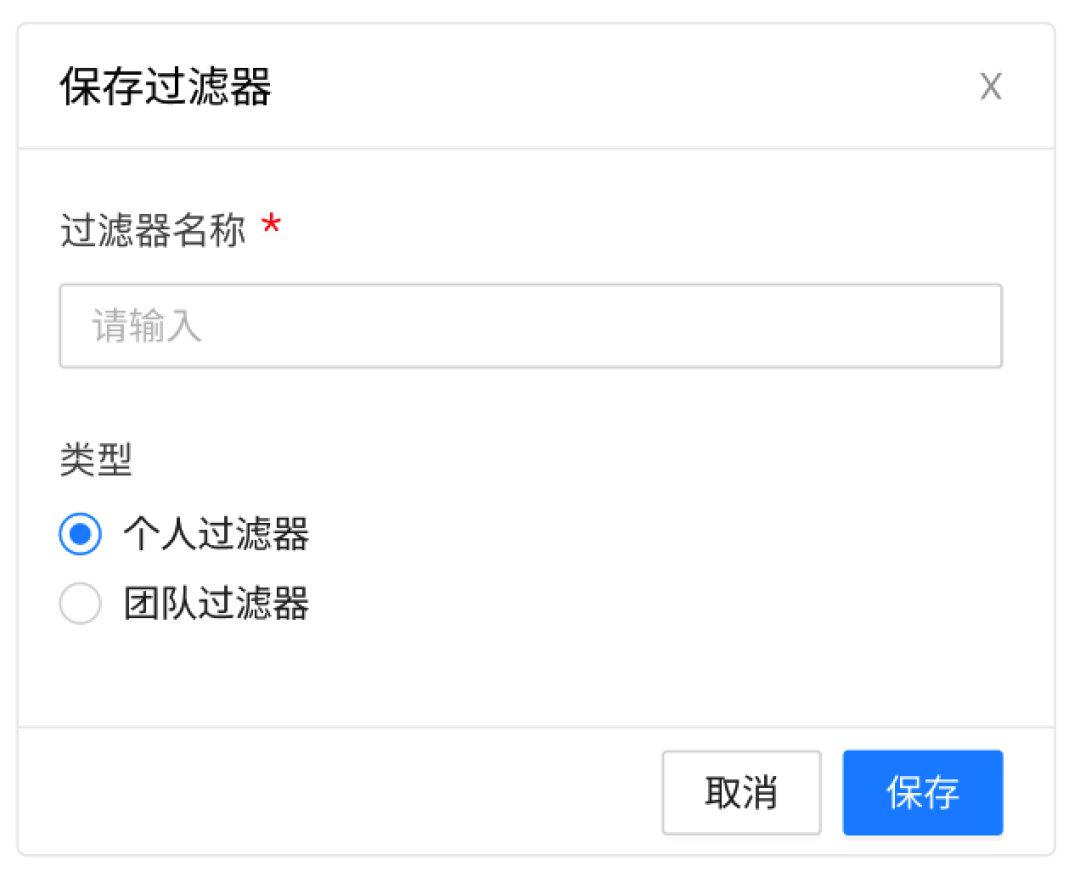Click the X icon in dialog header
The width and height of the screenshot is (1080, 883).
990,87
